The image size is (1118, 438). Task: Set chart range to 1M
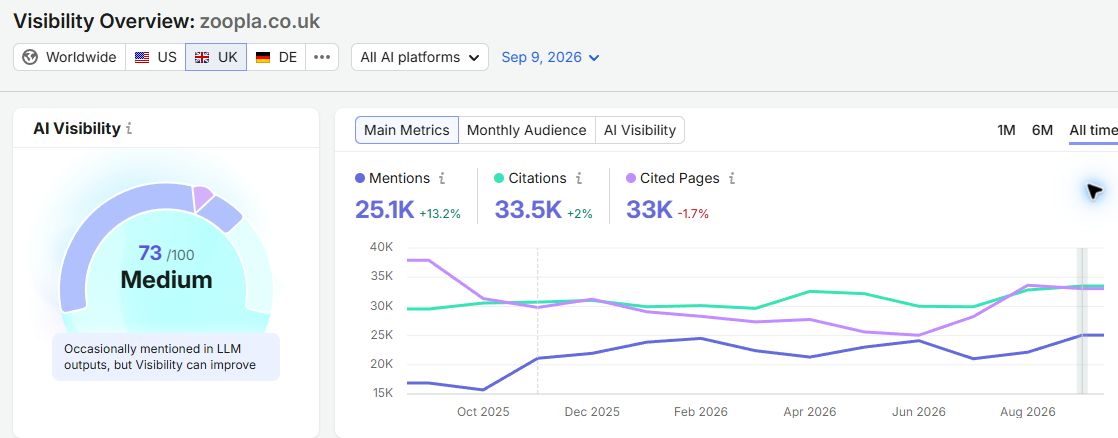tap(1006, 130)
